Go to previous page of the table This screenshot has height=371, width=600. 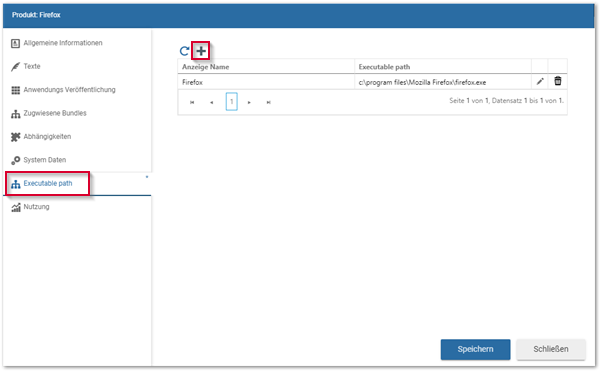[x=212, y=102]
